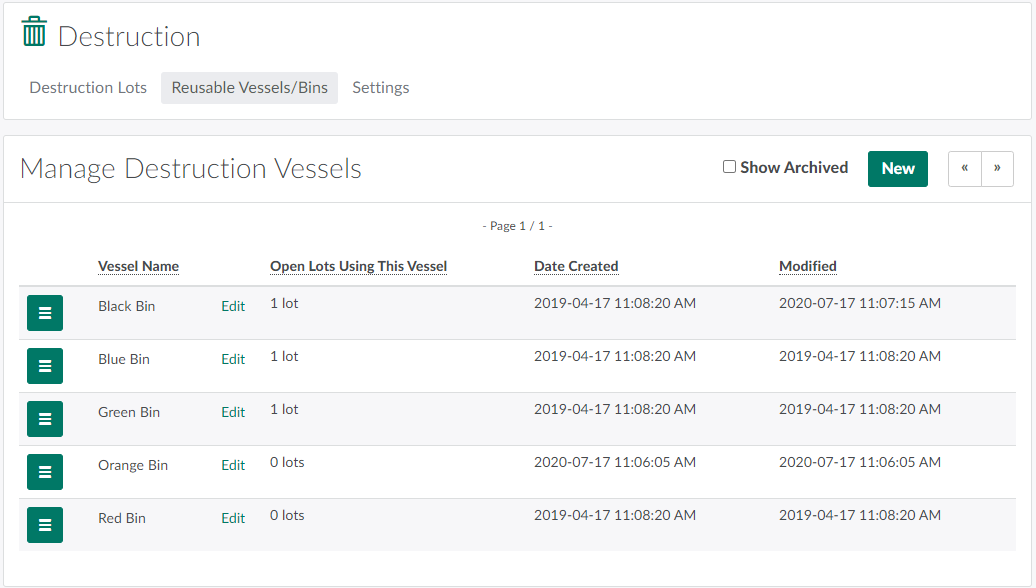Edit the Red Bin vessel
This screenshot has width=1036, height=588.
tap(233, 519)
